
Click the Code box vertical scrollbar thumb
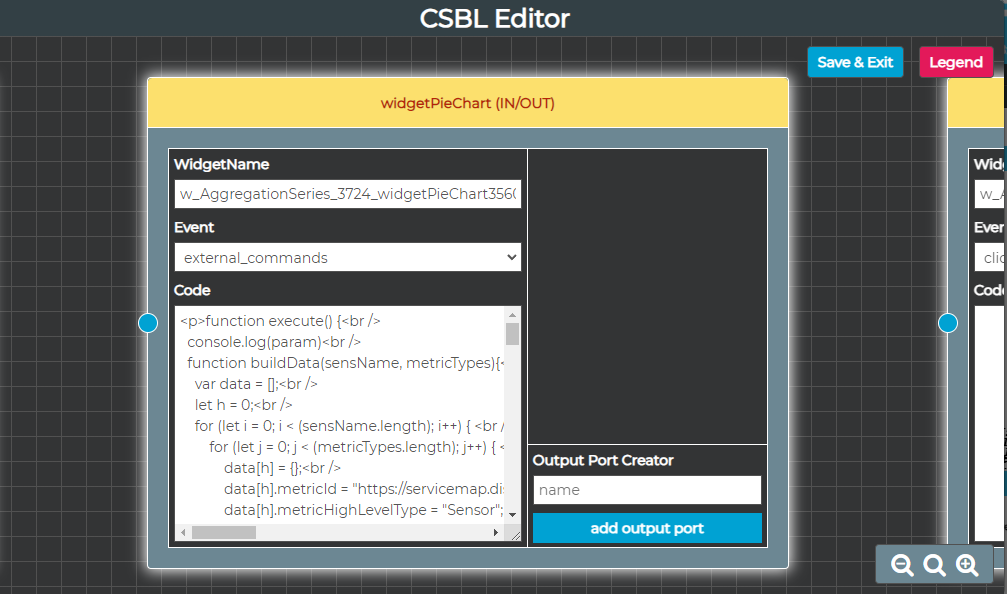point(512,334)
